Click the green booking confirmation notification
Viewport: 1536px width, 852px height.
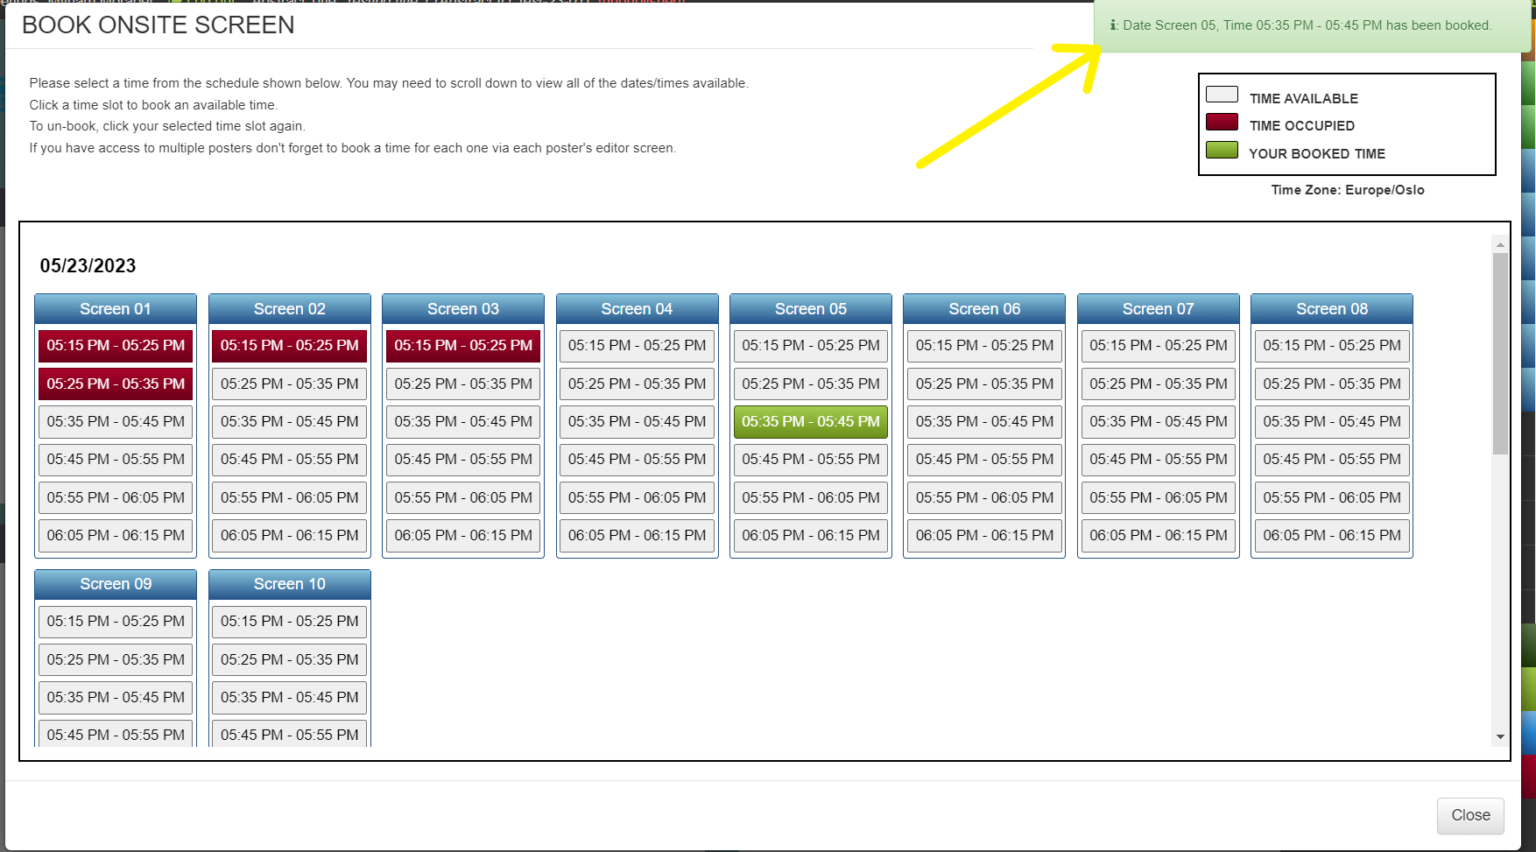point(1313,26)
